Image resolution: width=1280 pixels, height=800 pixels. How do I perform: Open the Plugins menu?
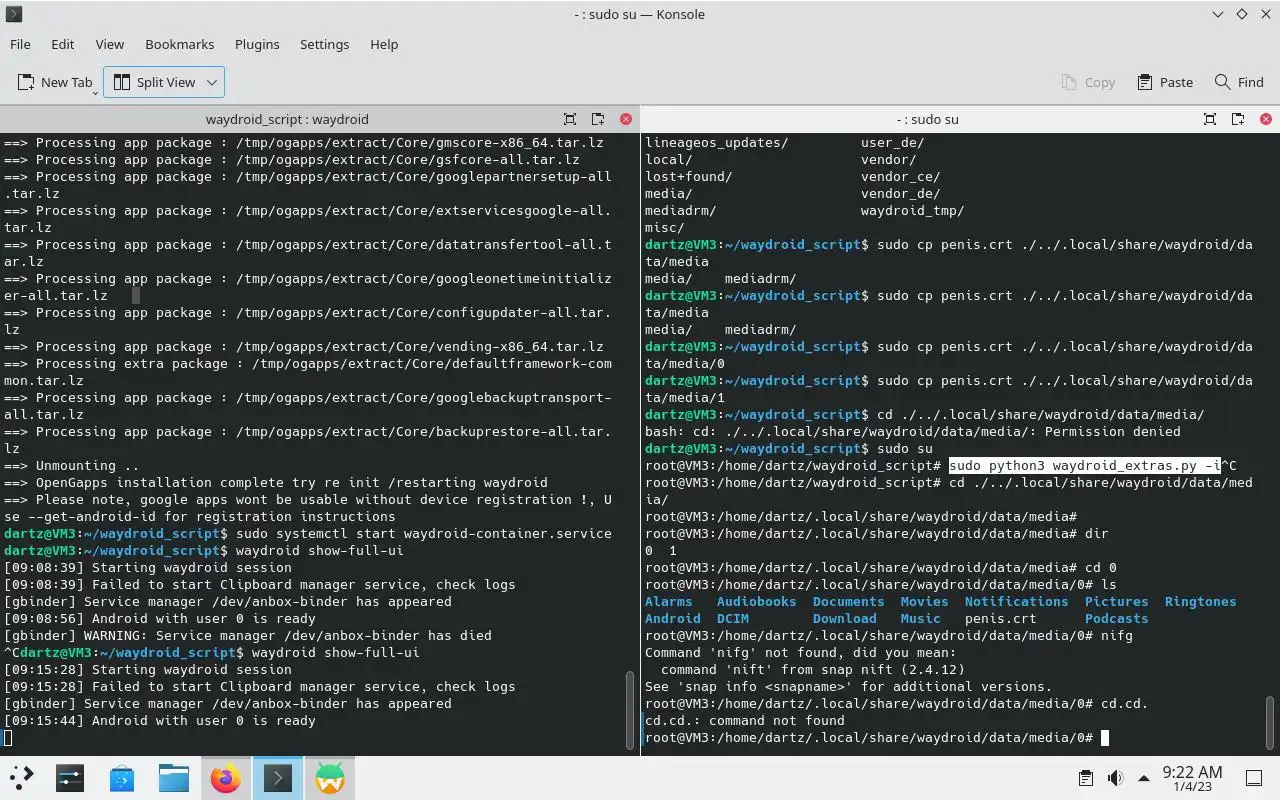[x=257, y=44]
